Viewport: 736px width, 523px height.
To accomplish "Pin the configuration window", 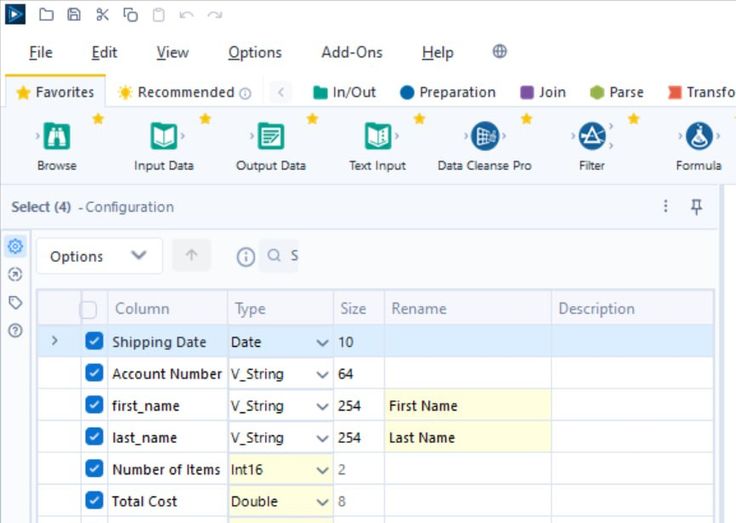I will point(697,207).
